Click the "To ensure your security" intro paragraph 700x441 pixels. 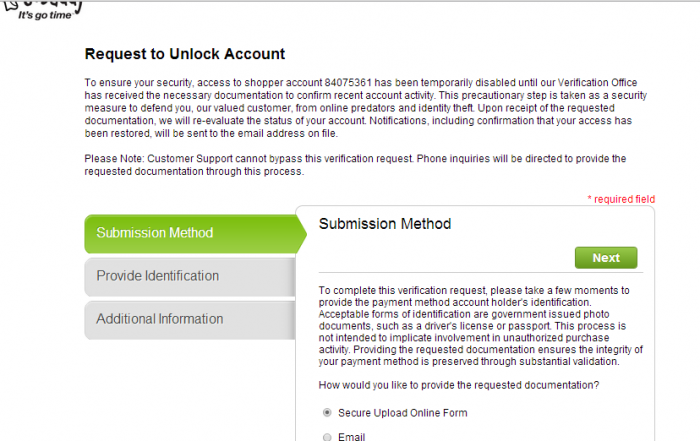pyautogui.click(x=366, y=108)
